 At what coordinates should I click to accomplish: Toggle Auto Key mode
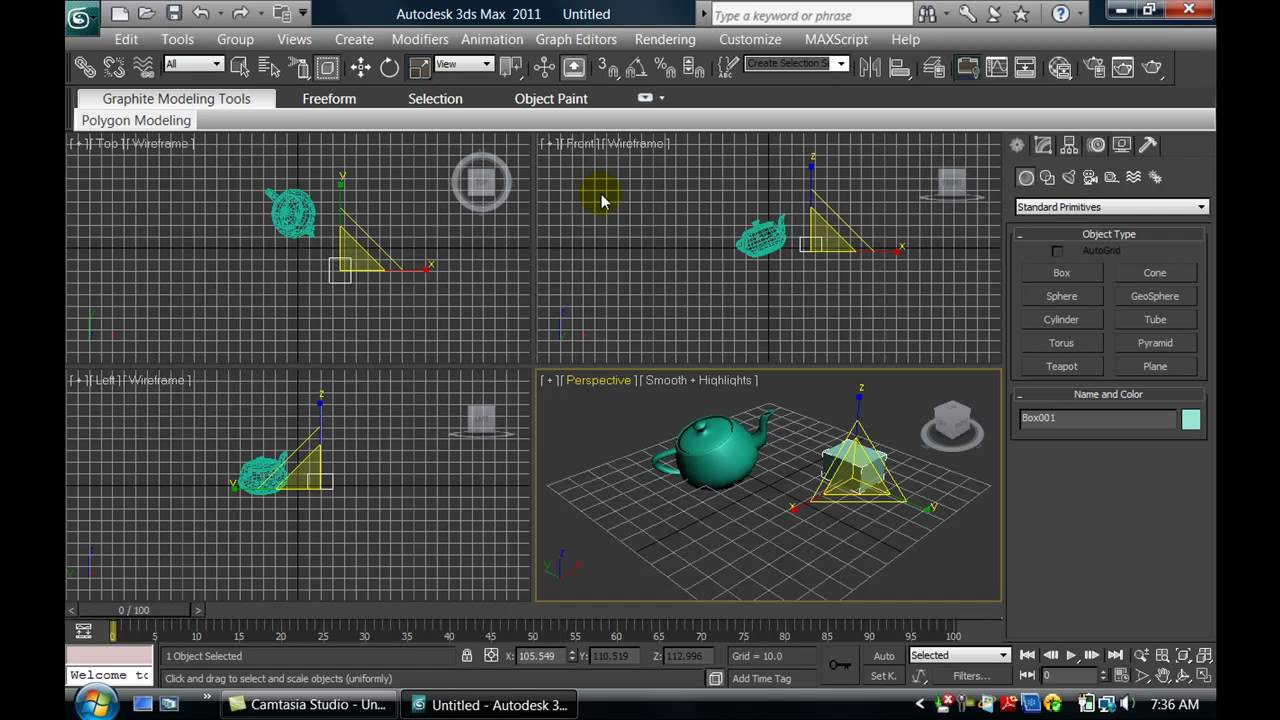(x=884, y=656)
